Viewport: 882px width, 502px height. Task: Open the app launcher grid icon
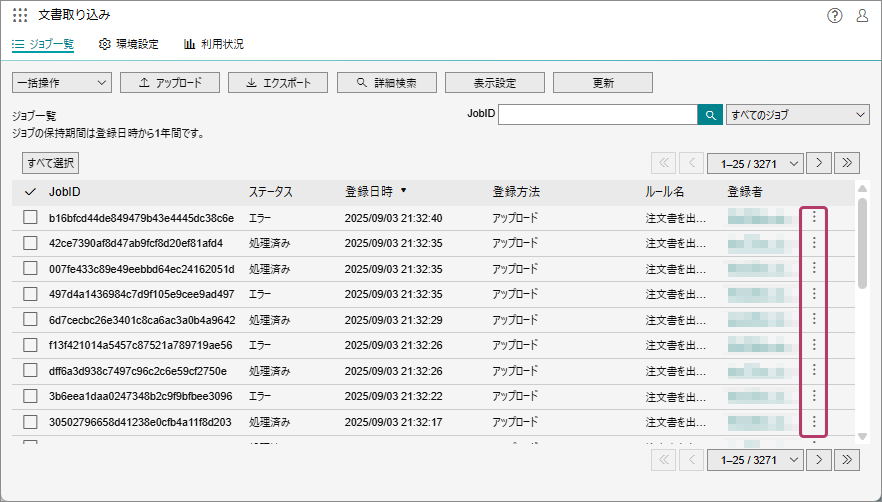[x=20, y=15]
